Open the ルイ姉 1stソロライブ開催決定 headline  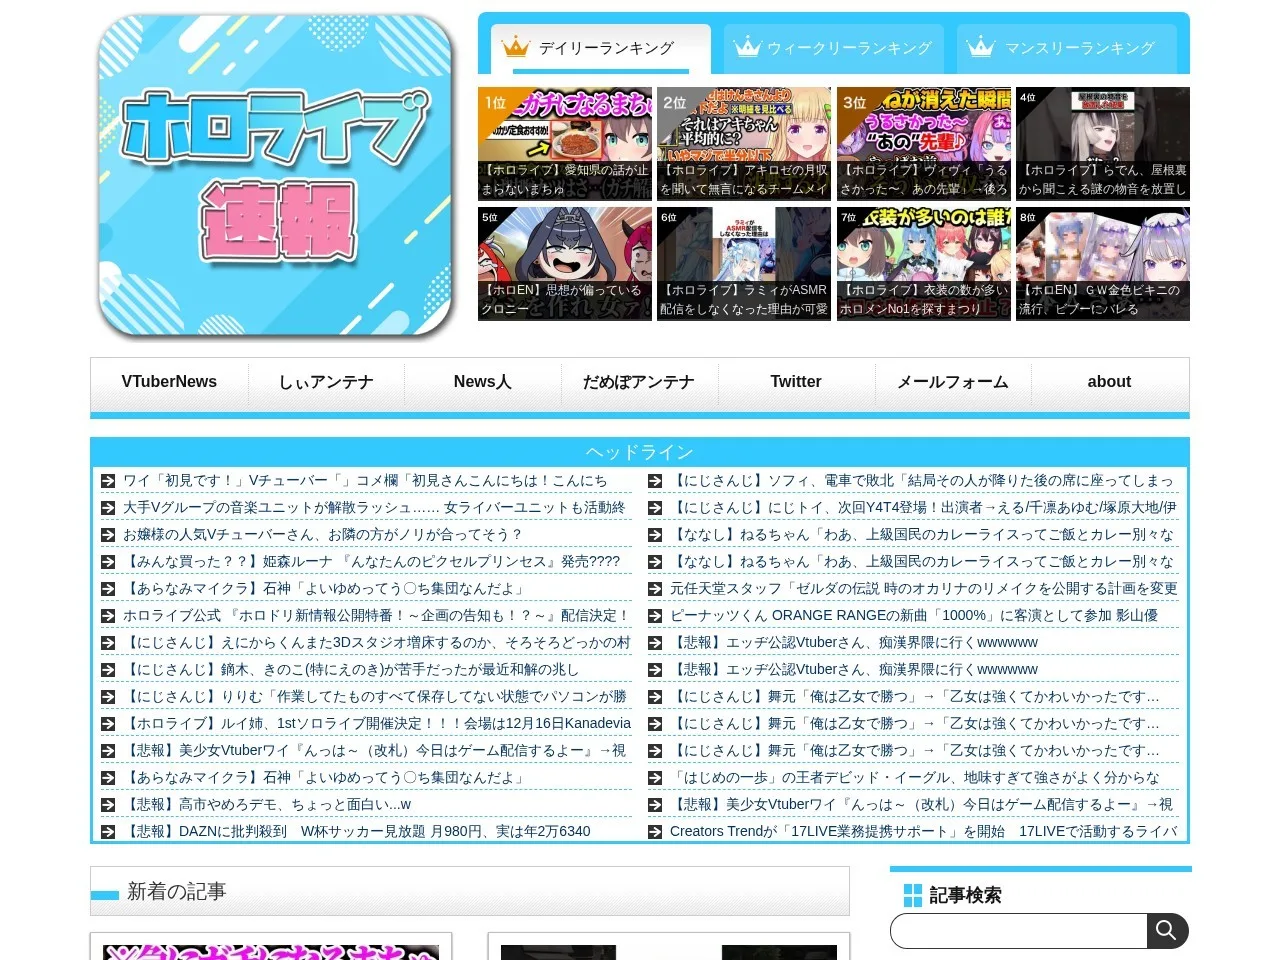point(376,723)
